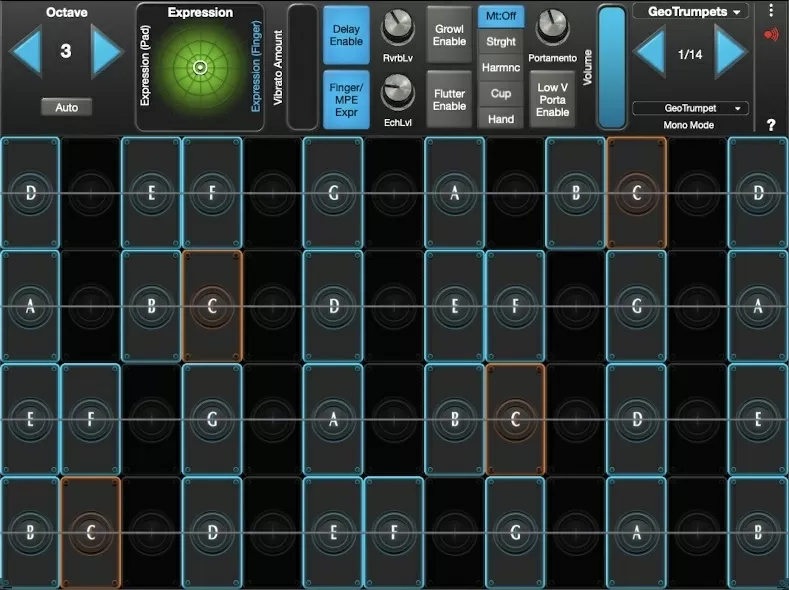The image size is (789, 590).
Task: Play the A pad in third row
Action: click(x=333, y=419)
